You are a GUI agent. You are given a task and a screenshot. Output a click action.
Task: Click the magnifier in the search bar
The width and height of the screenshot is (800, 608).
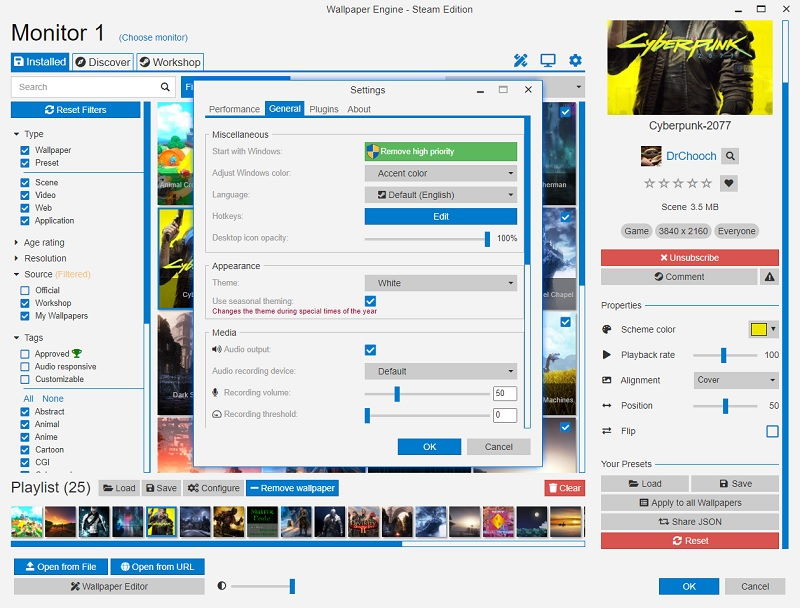pos(166,87)
